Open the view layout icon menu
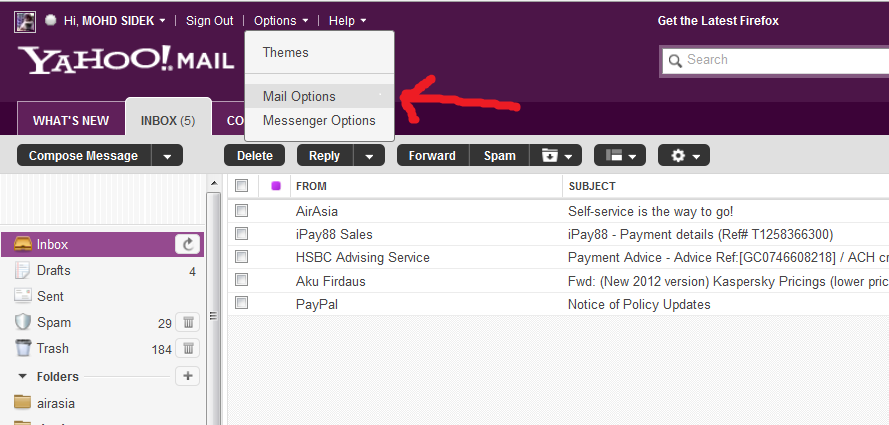The width and height of the screenshot is (889, 425). point(620,155)
